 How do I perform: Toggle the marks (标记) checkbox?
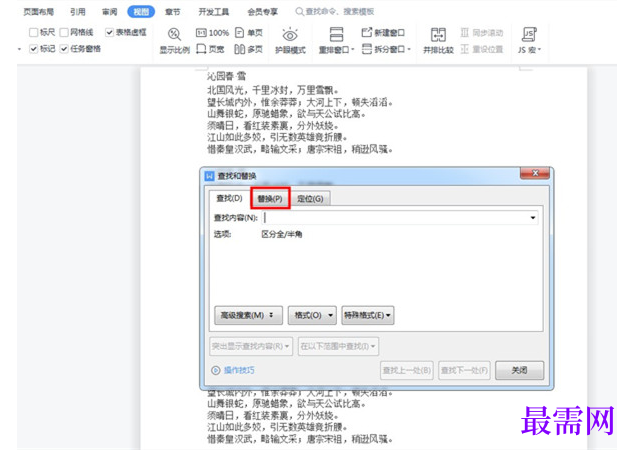(34, 49)
